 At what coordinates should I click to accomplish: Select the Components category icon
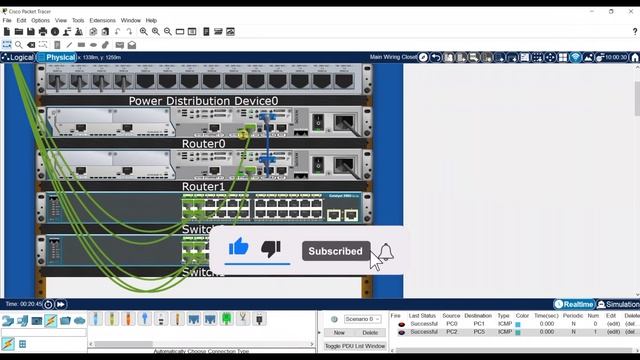click(x=37, y=320)
